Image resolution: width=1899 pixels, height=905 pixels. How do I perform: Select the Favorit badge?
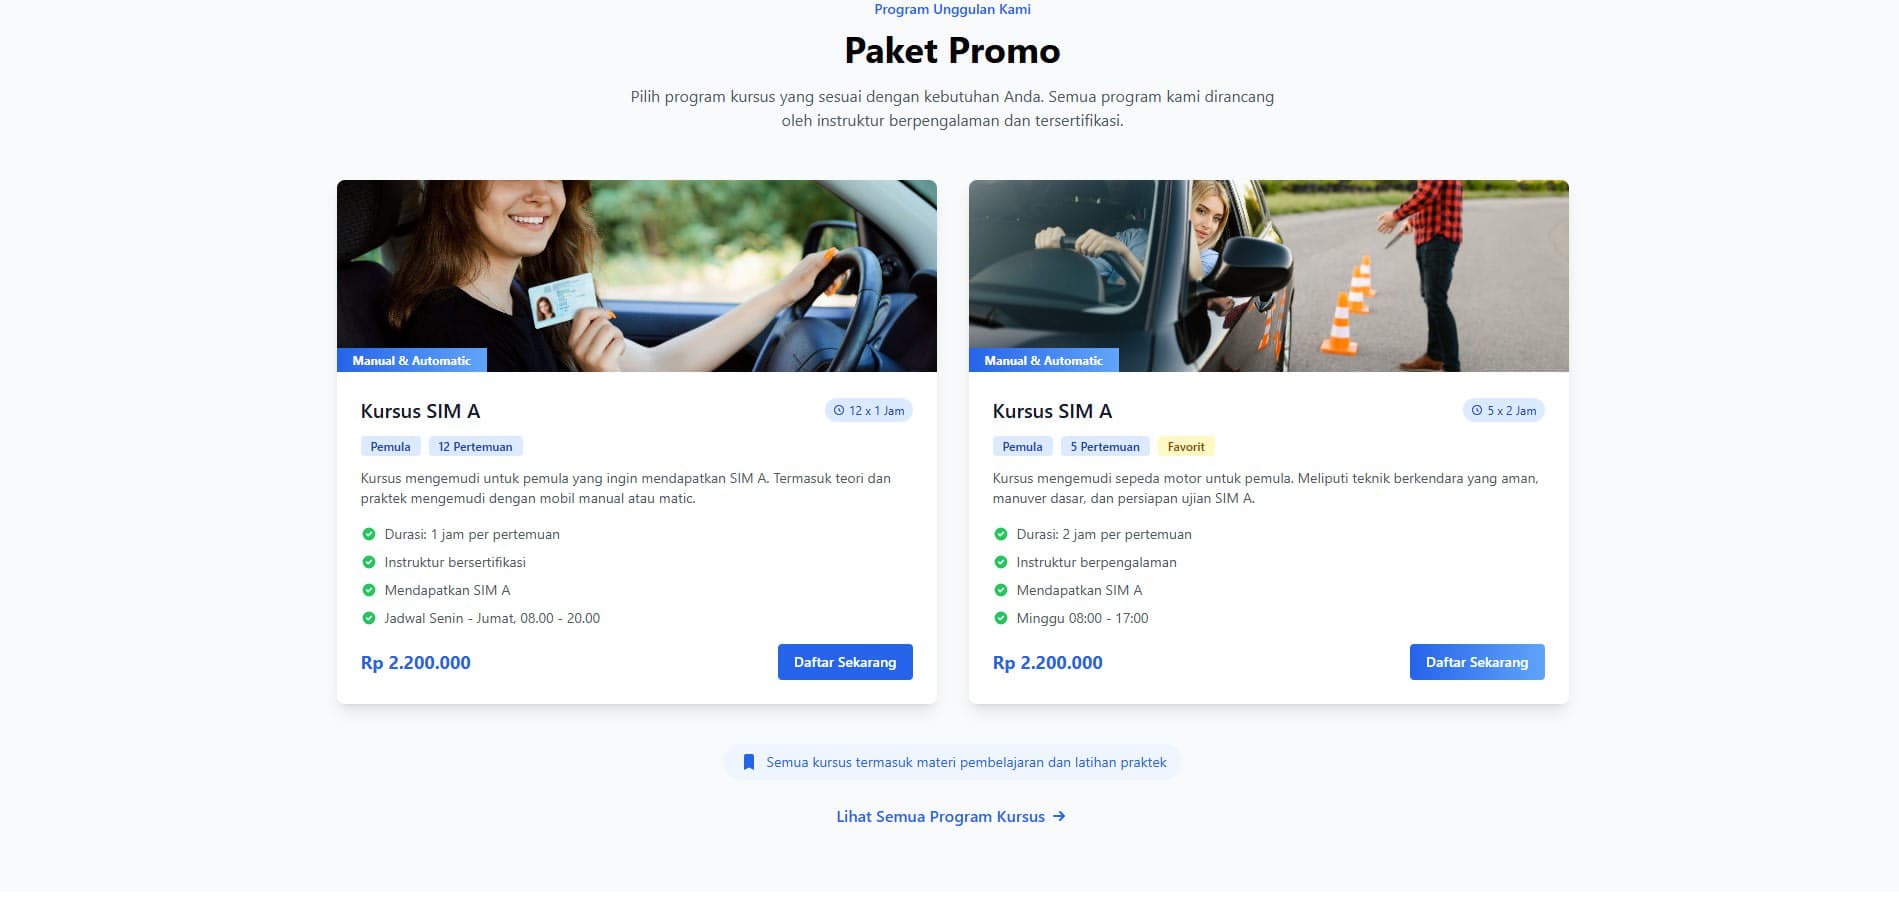tap(1186, 447)
